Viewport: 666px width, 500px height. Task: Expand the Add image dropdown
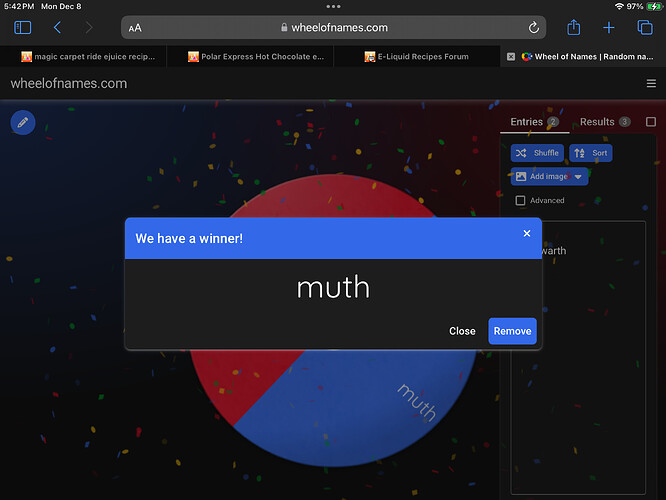click(577, 176)
